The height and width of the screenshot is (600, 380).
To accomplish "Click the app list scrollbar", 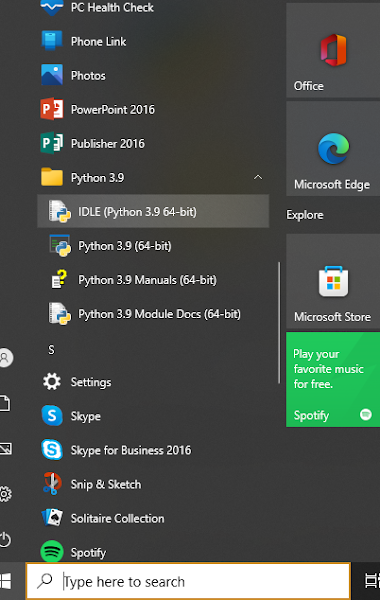I will pos(279,323).
